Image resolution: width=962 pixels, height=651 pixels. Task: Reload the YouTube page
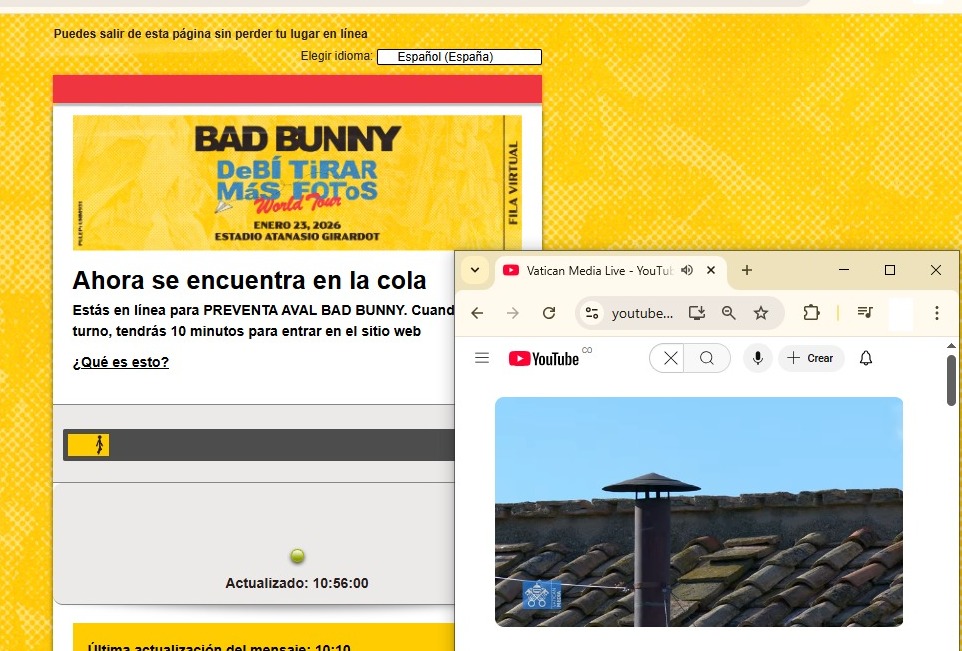tap(549, 313)
